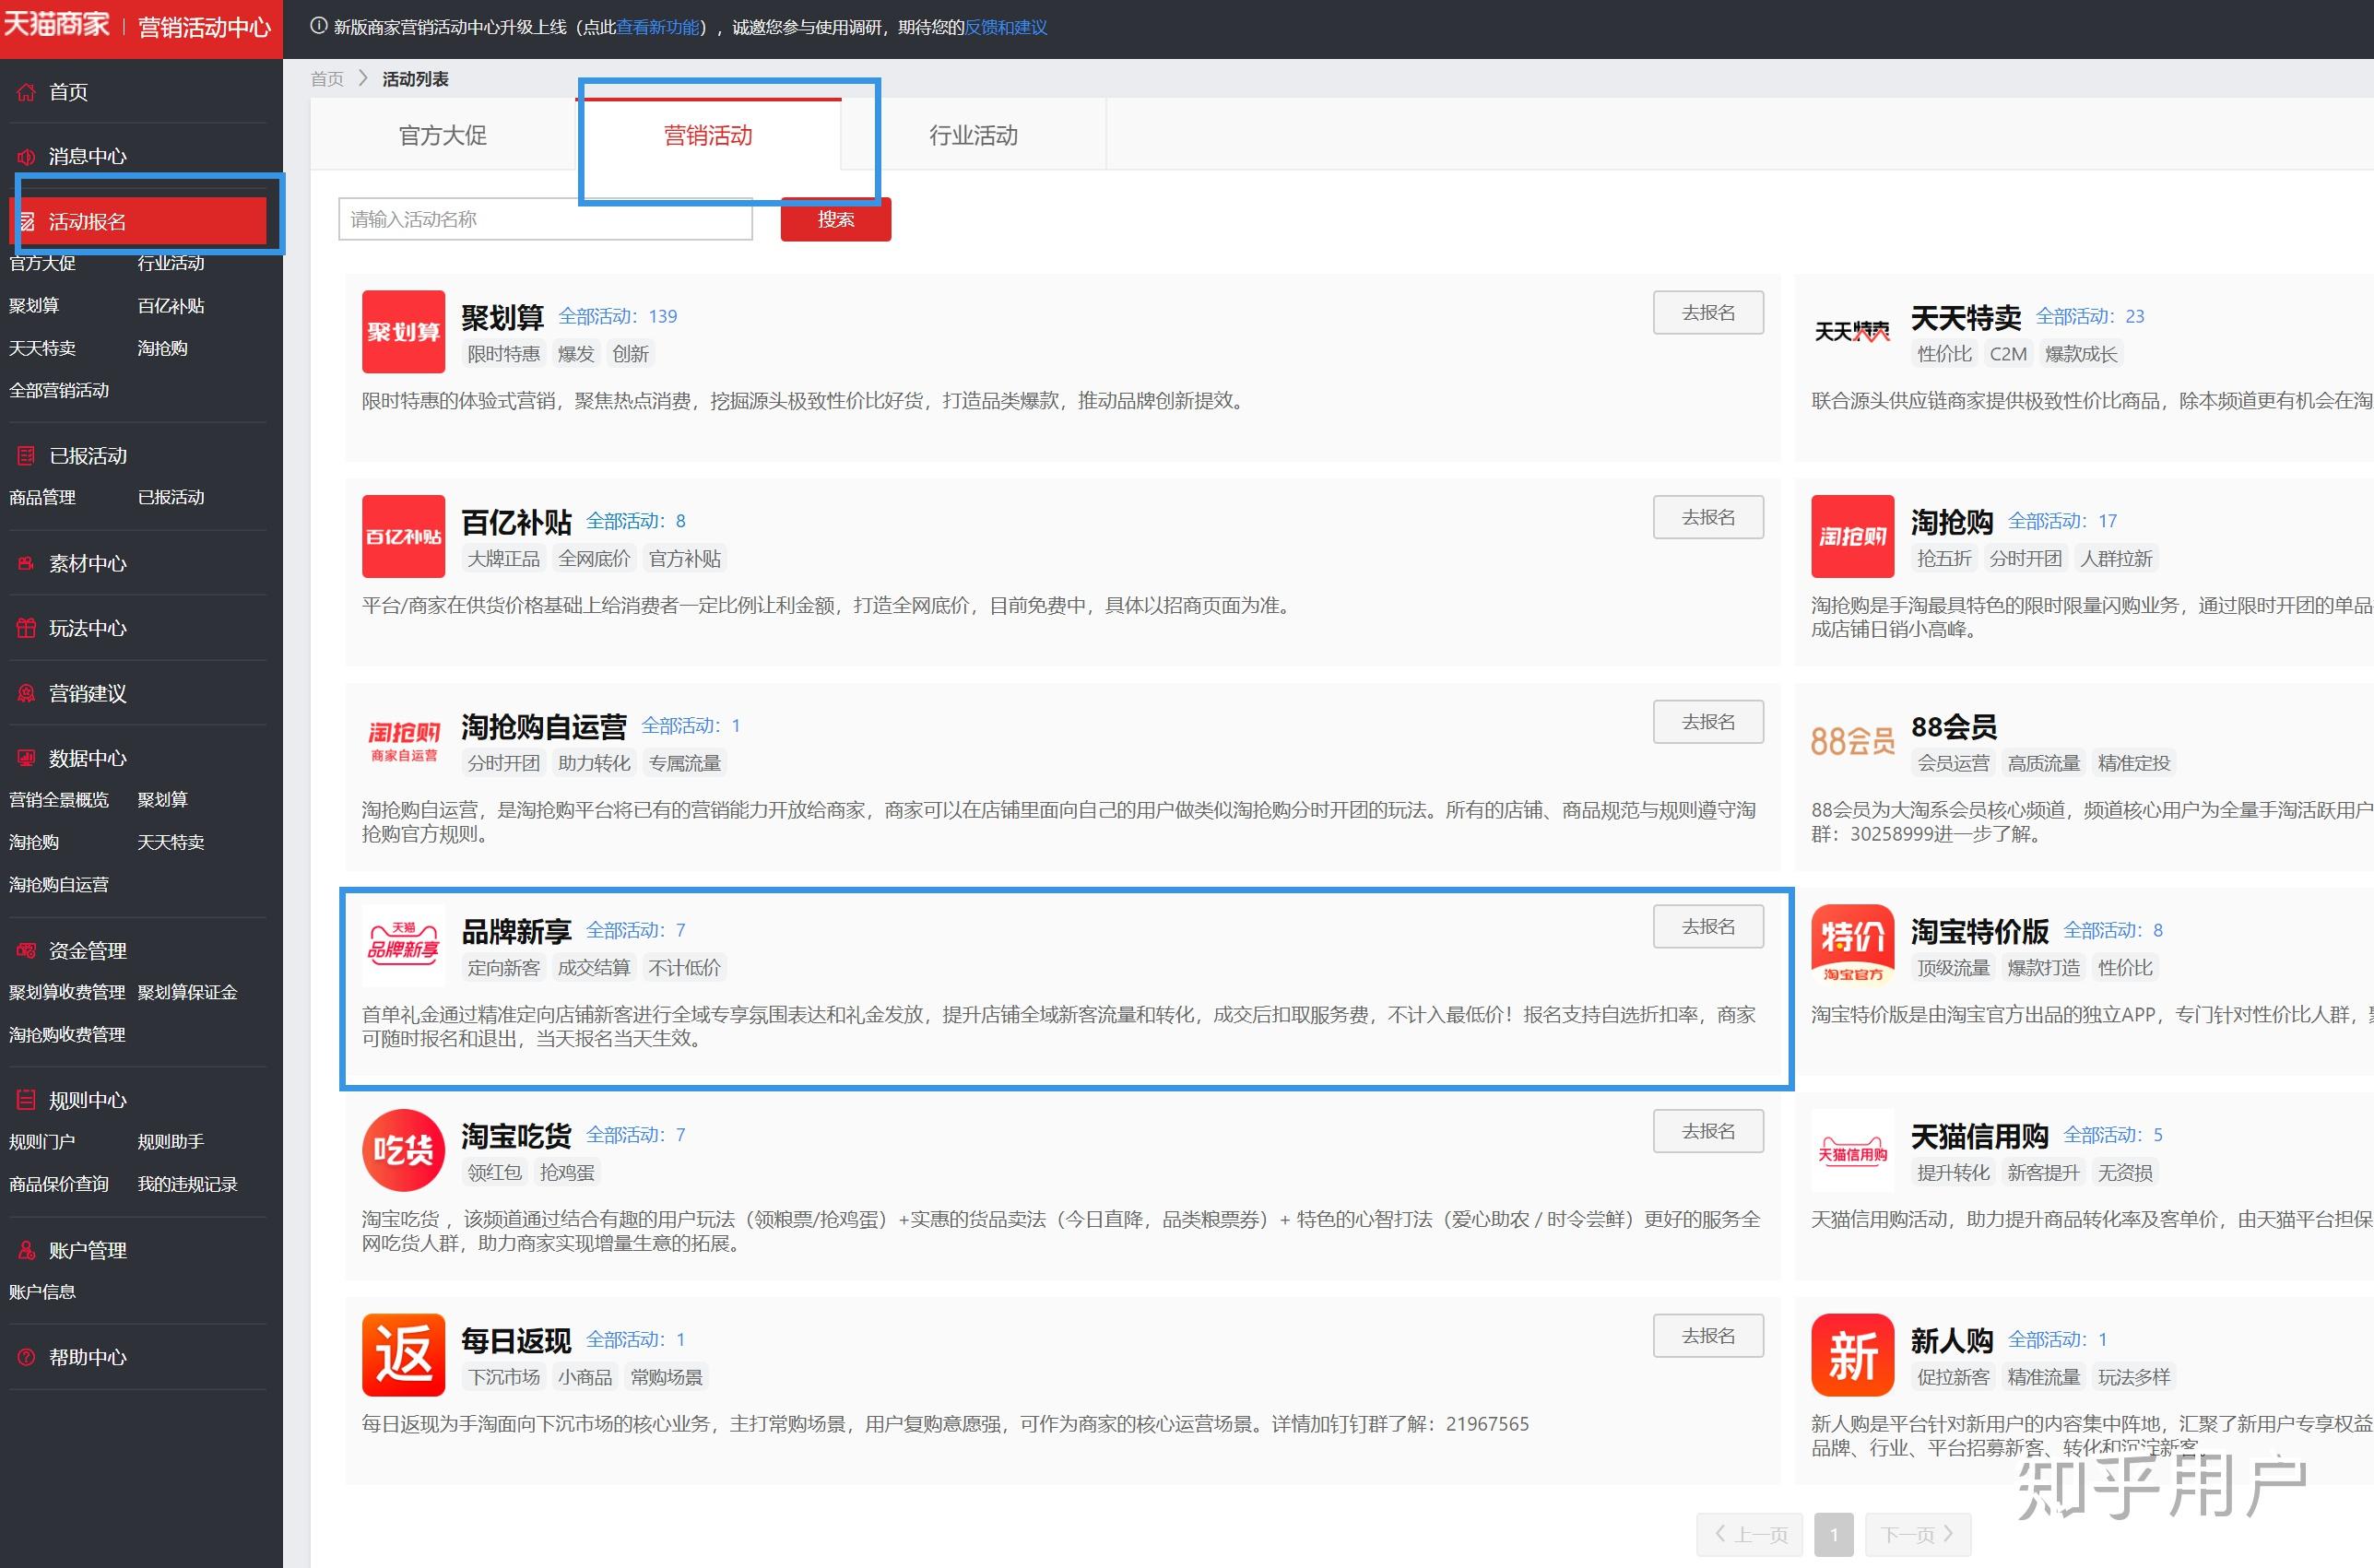Click 去报名 for 聚划算
The height and width of the screenshot is (1568, 2374).
(1707, 313)
